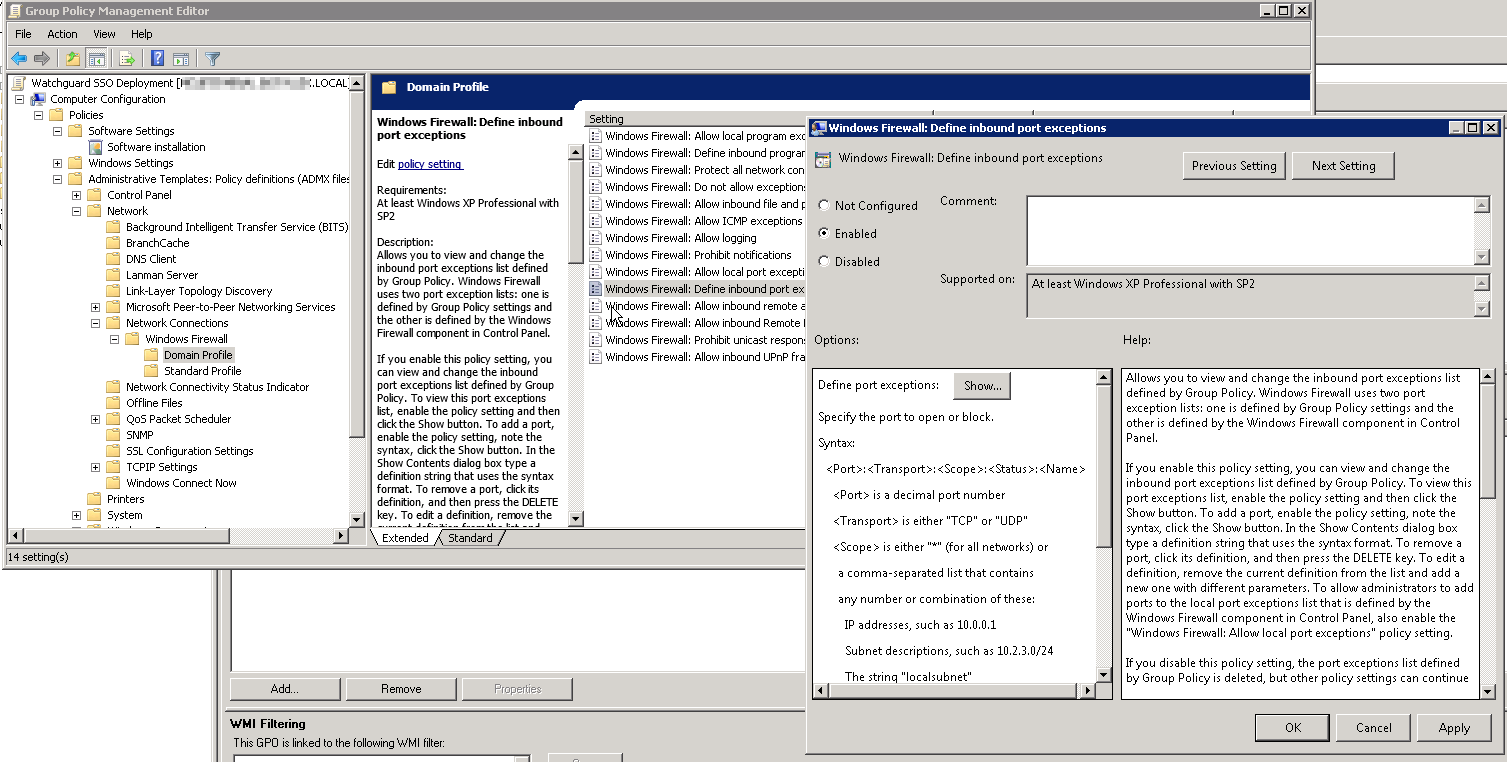Switch to the Standard tab
Image resolution: width=1507 pixels, height=762 pixels.
470,538
